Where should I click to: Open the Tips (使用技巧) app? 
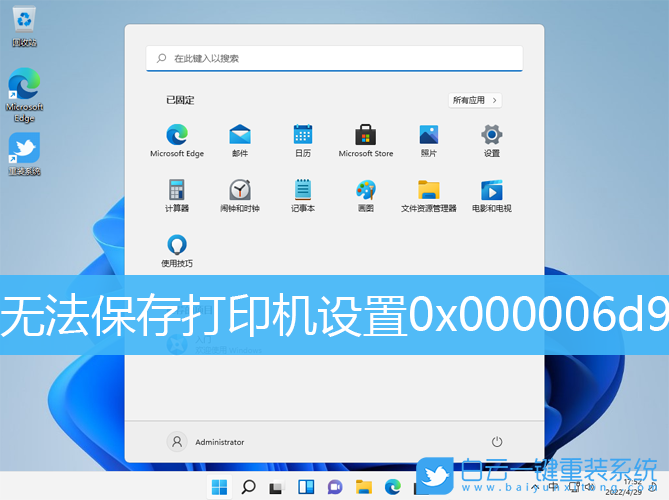(177, 251)
